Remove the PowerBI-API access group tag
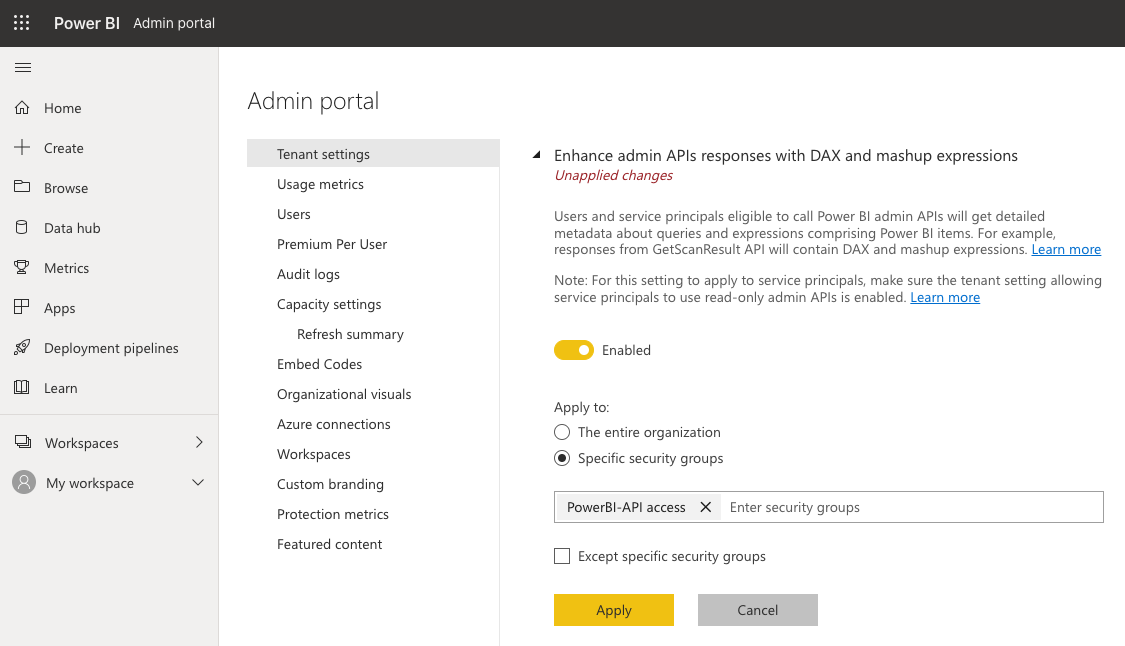This screenshot has height=646, width=1125. 705,507
